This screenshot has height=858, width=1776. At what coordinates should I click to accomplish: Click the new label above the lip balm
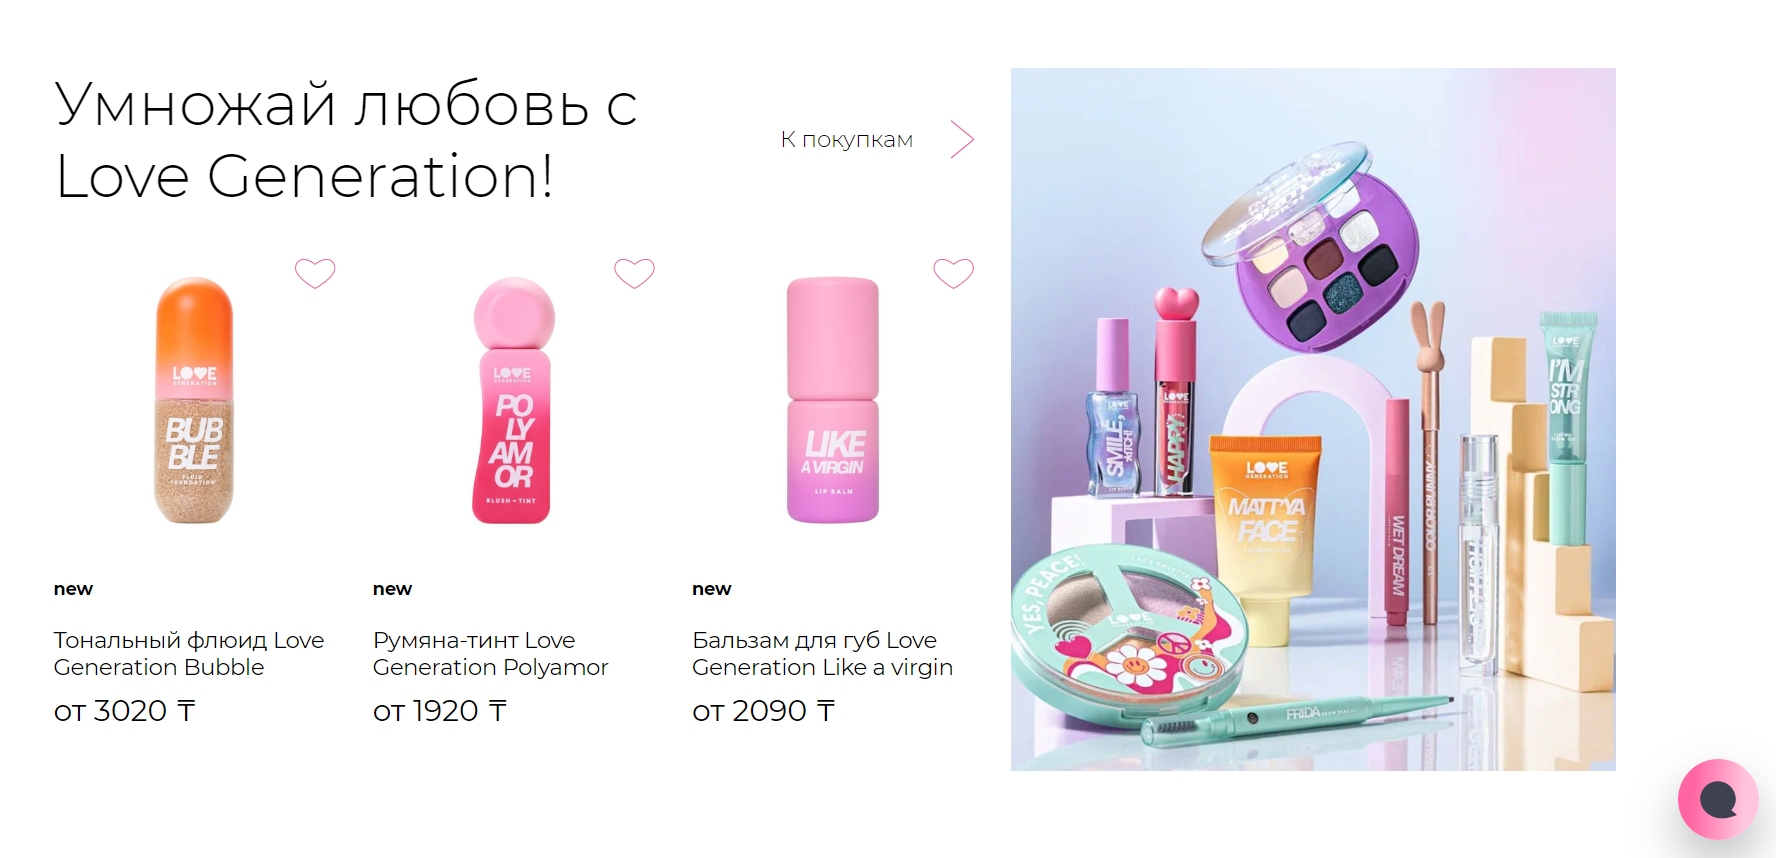(712, 589)
